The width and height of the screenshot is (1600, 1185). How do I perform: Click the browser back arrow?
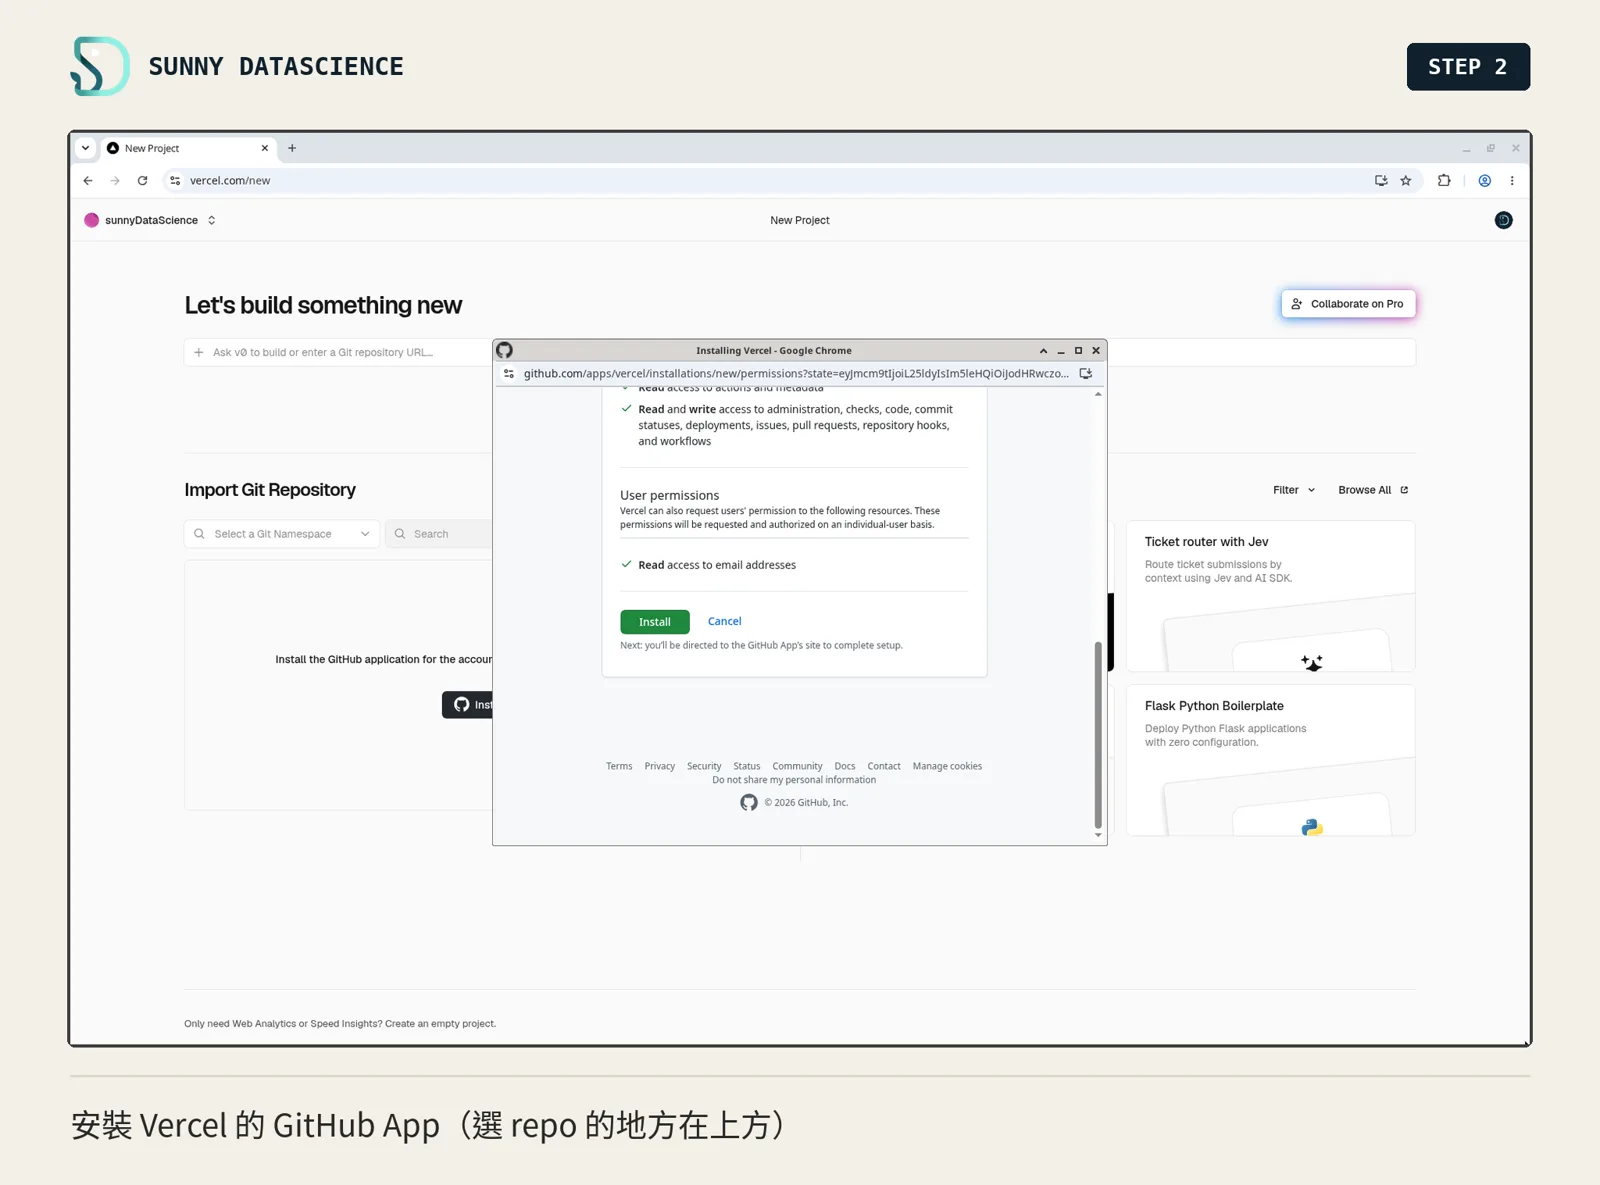[88, 181]
